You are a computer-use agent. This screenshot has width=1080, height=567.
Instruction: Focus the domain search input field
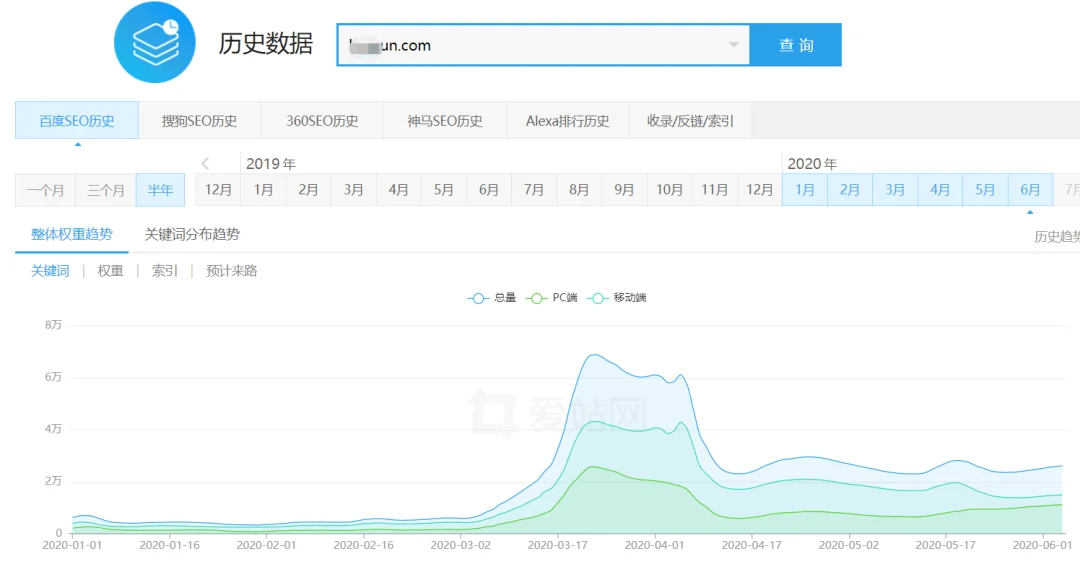tap(543, 45)
